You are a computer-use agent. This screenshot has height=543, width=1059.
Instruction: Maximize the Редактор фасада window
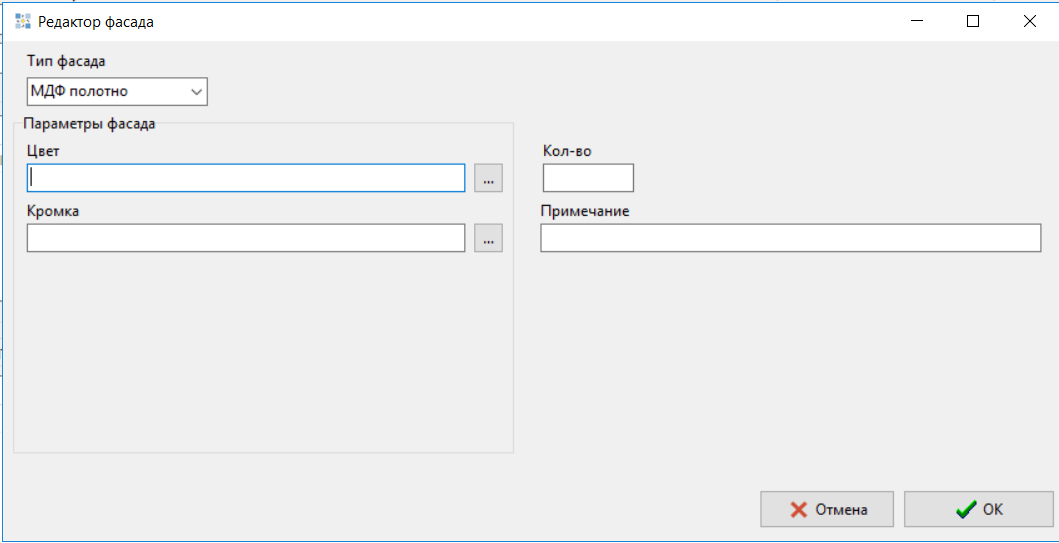coord(973,21)
